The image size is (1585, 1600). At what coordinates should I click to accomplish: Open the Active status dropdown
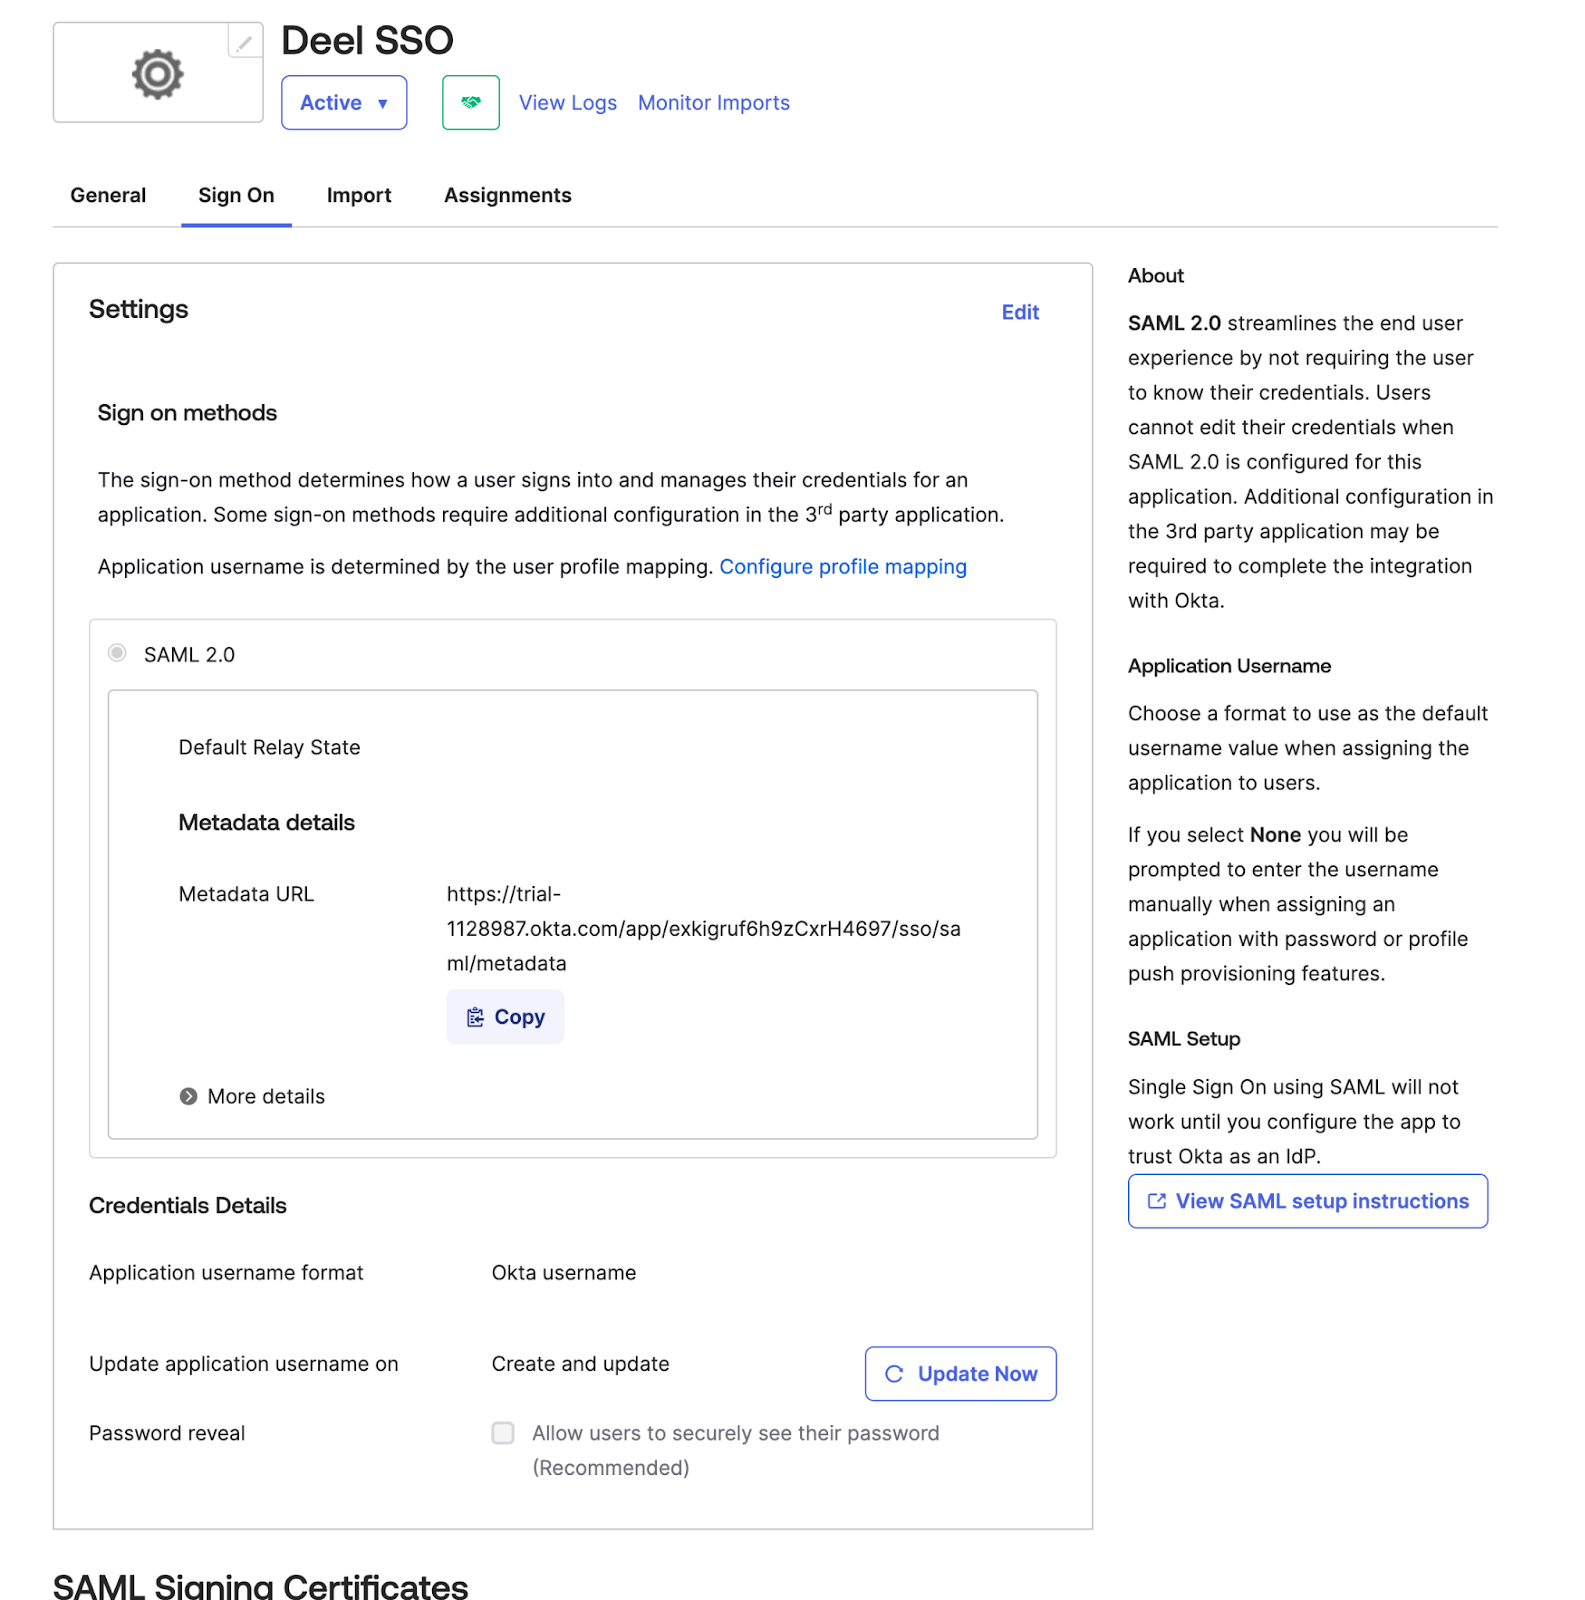pyautogui.click(x=344, y=103)
